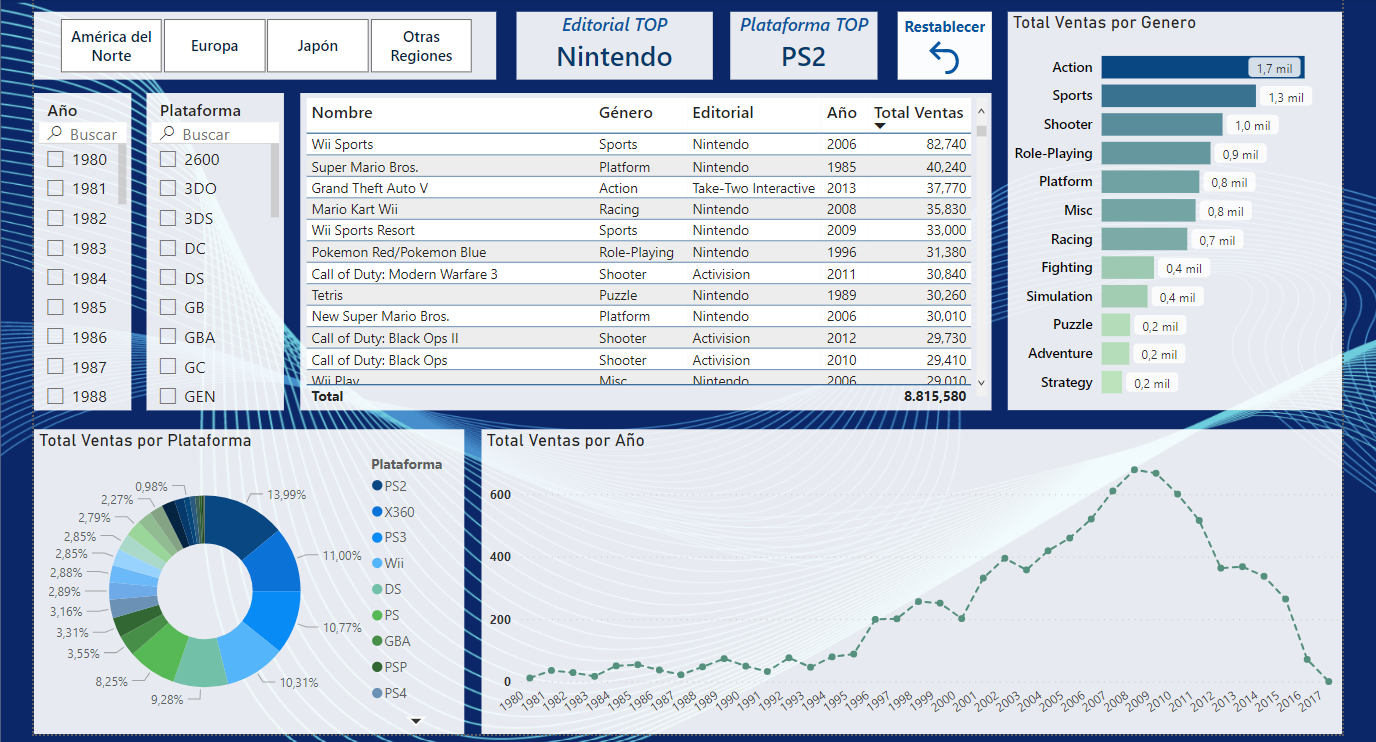Click the Restablecer back-arrow icon
1376x742 pixels.
[944, 60]
